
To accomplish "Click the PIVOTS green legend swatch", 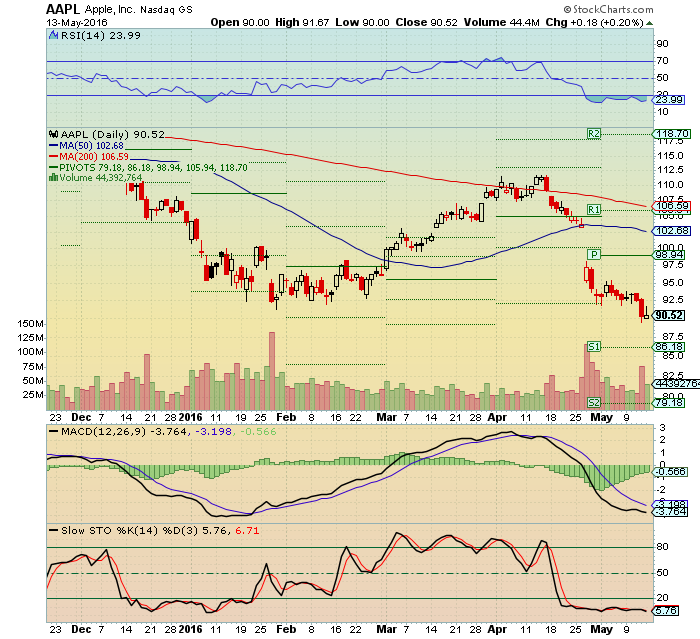I will tap(54, 168).
